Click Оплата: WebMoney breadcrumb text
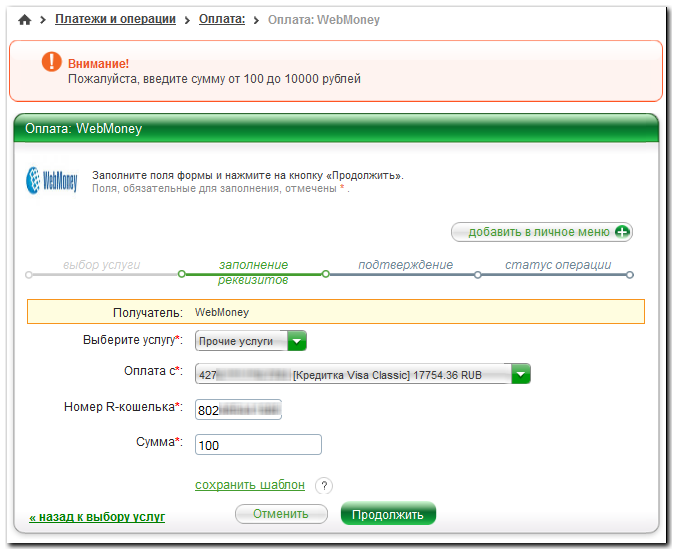This screenshot has width=673, height=550. [324, 20]
